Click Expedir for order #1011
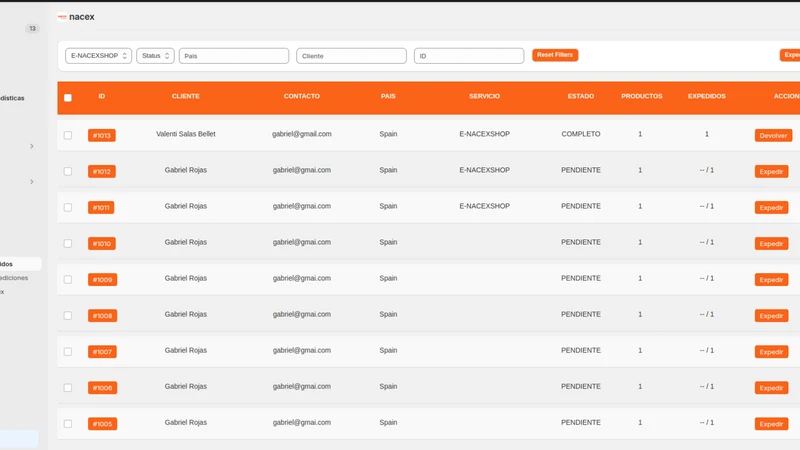Image resolution: width=800 pixels, height=450 pixels. click(x=771, y=208)
